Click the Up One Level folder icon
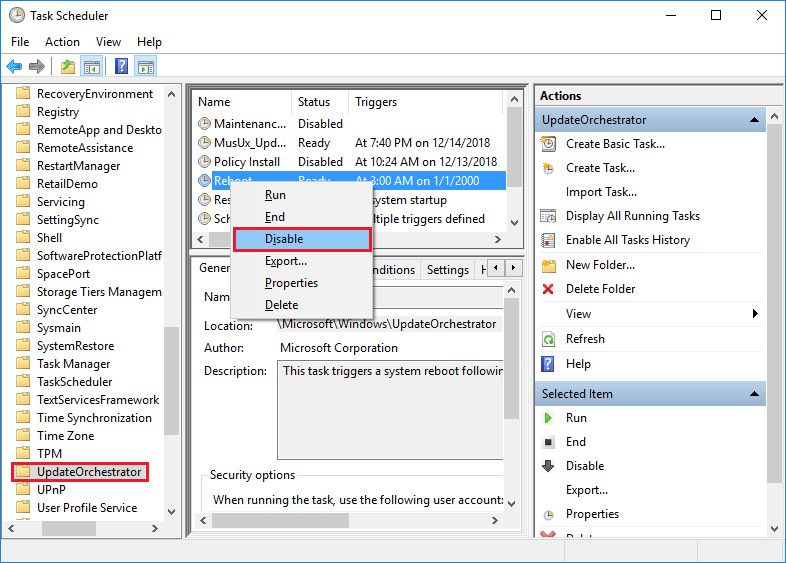Image resolution: width=786 pixels, height=563 pixels. click(67, 67)
